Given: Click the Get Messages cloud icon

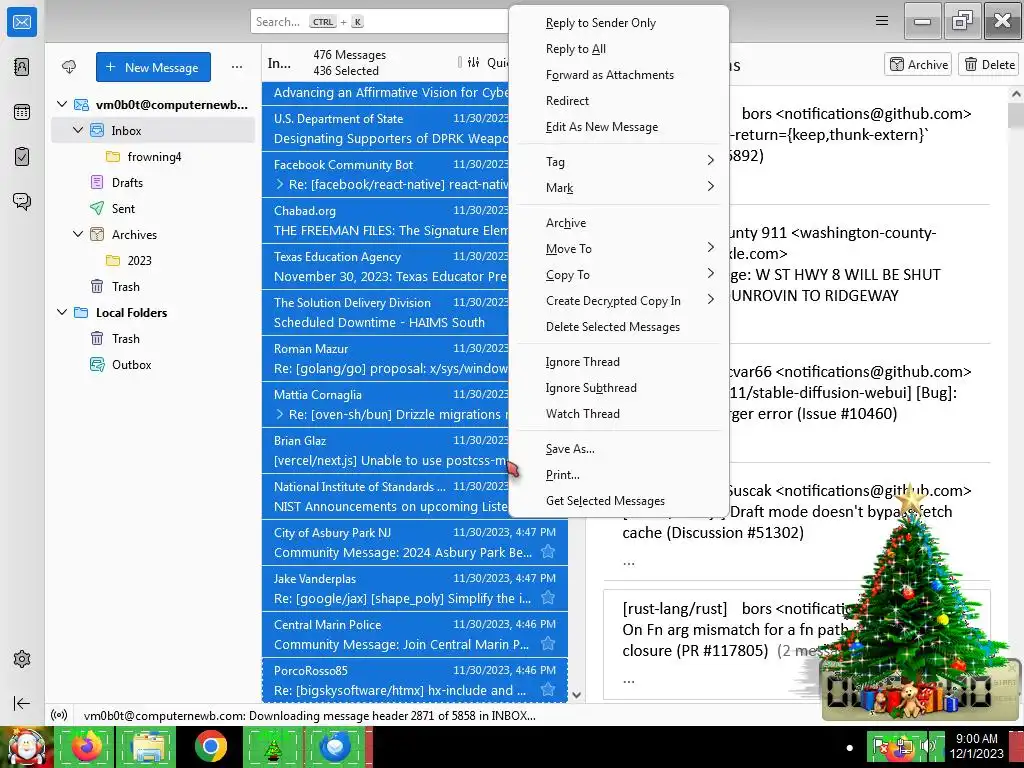Looking at the screenshot, I should click(x=69, y=67).
